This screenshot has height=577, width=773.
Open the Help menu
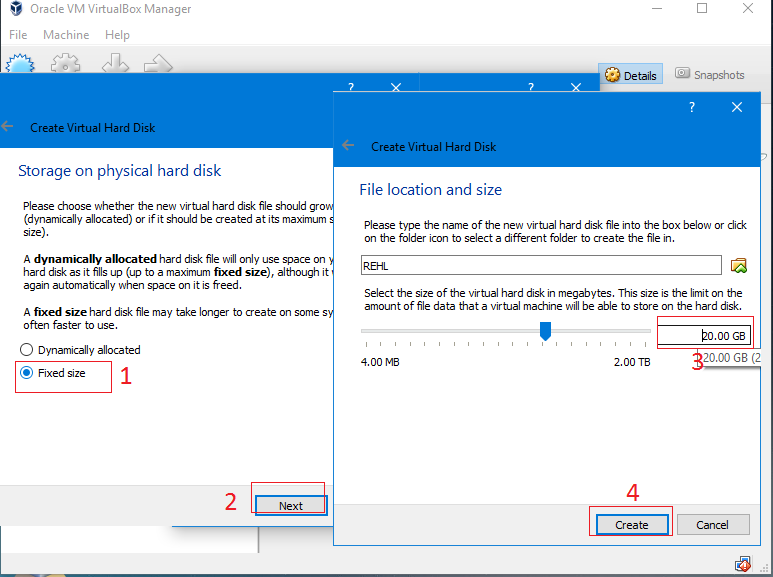[117, 35]
